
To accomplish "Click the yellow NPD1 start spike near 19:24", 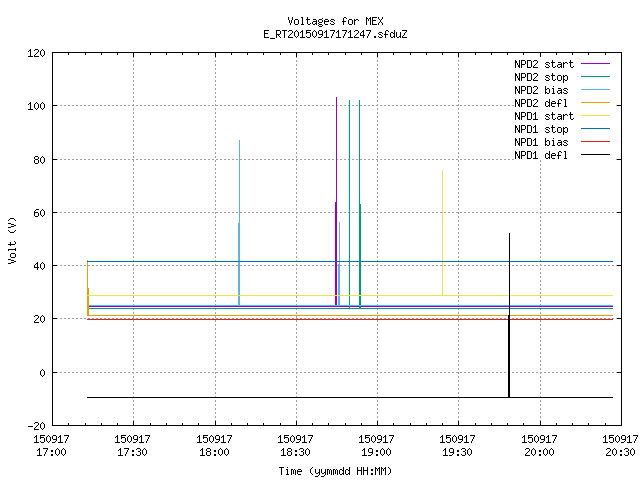I will pyautogui.click(x=442, y=233).
